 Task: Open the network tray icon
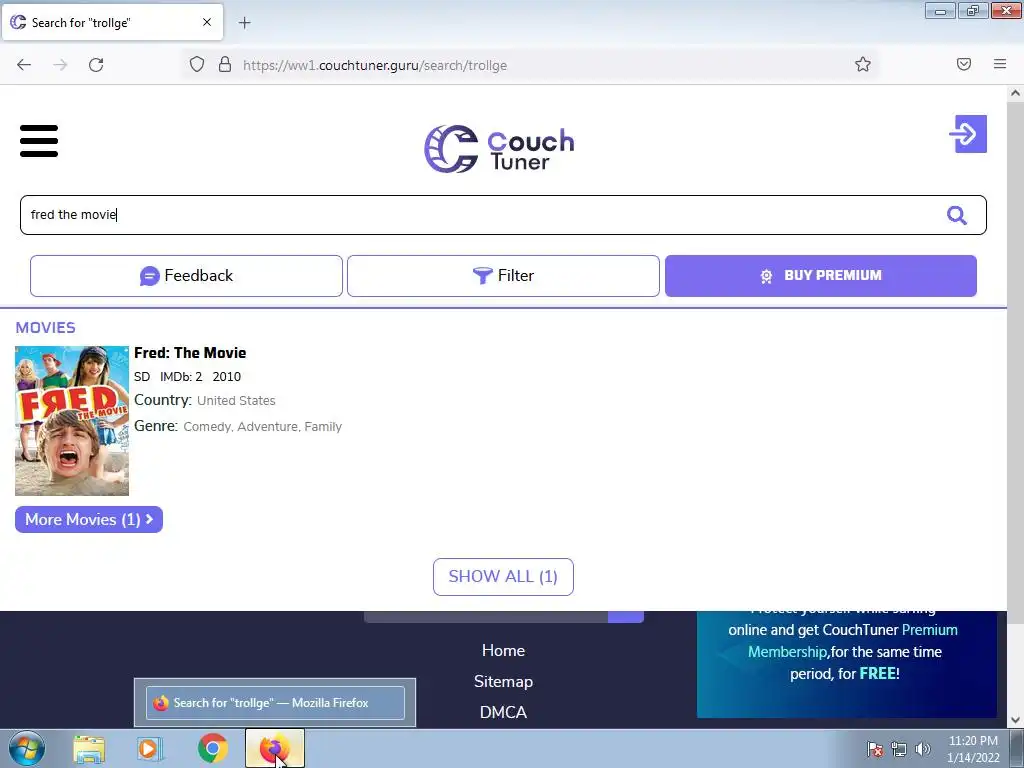point(899,749)
